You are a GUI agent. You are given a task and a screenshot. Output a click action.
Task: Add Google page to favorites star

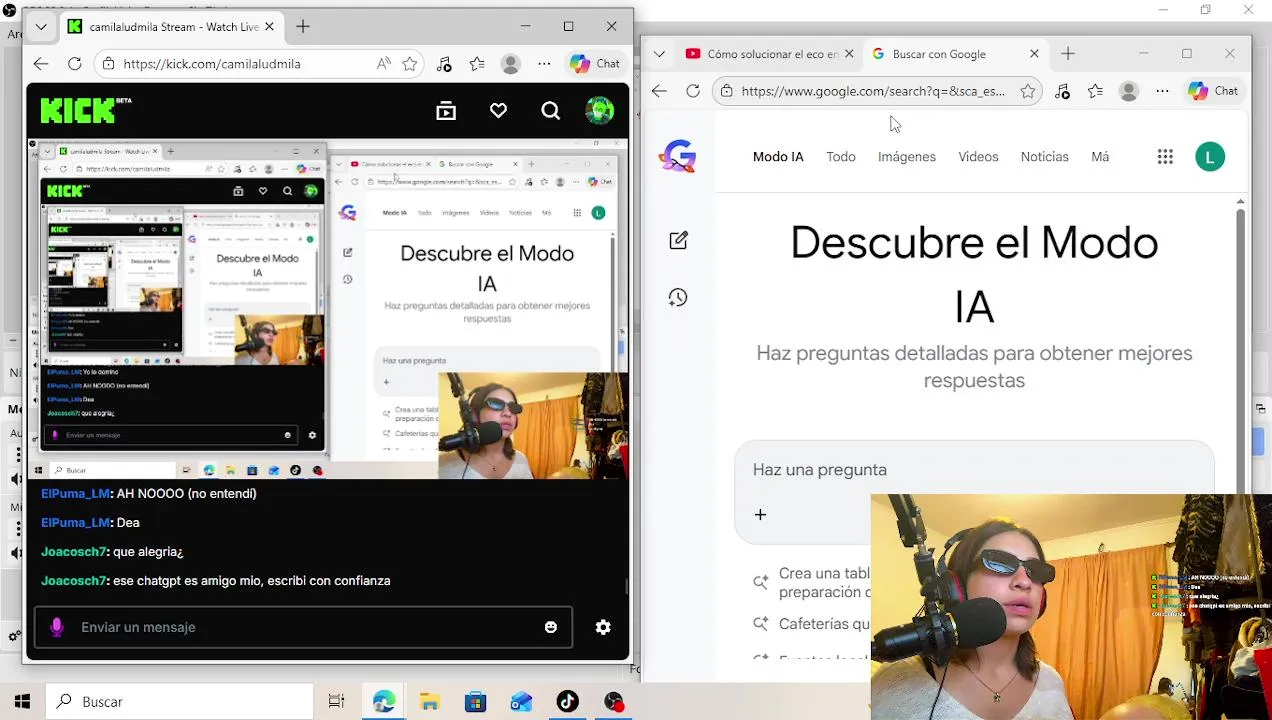pyautogui.click(x=1028, y=91)
